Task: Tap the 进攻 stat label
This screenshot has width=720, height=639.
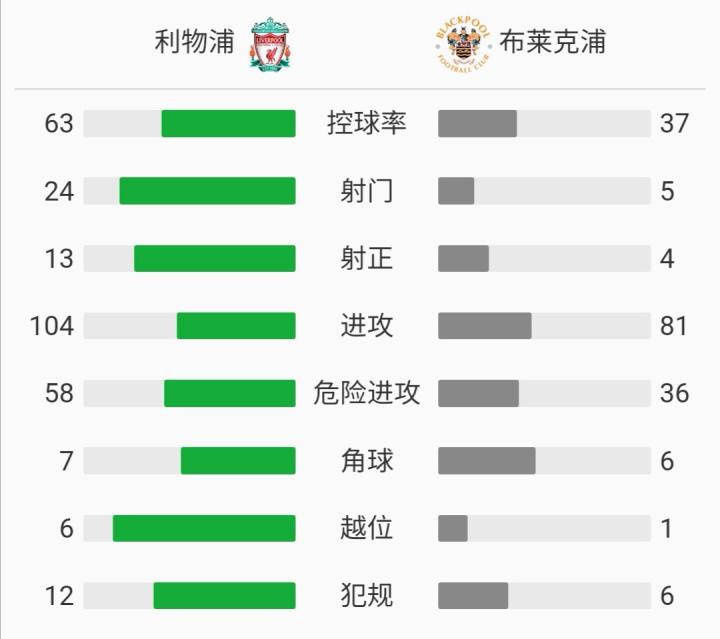Action: [x=367, y=325]
